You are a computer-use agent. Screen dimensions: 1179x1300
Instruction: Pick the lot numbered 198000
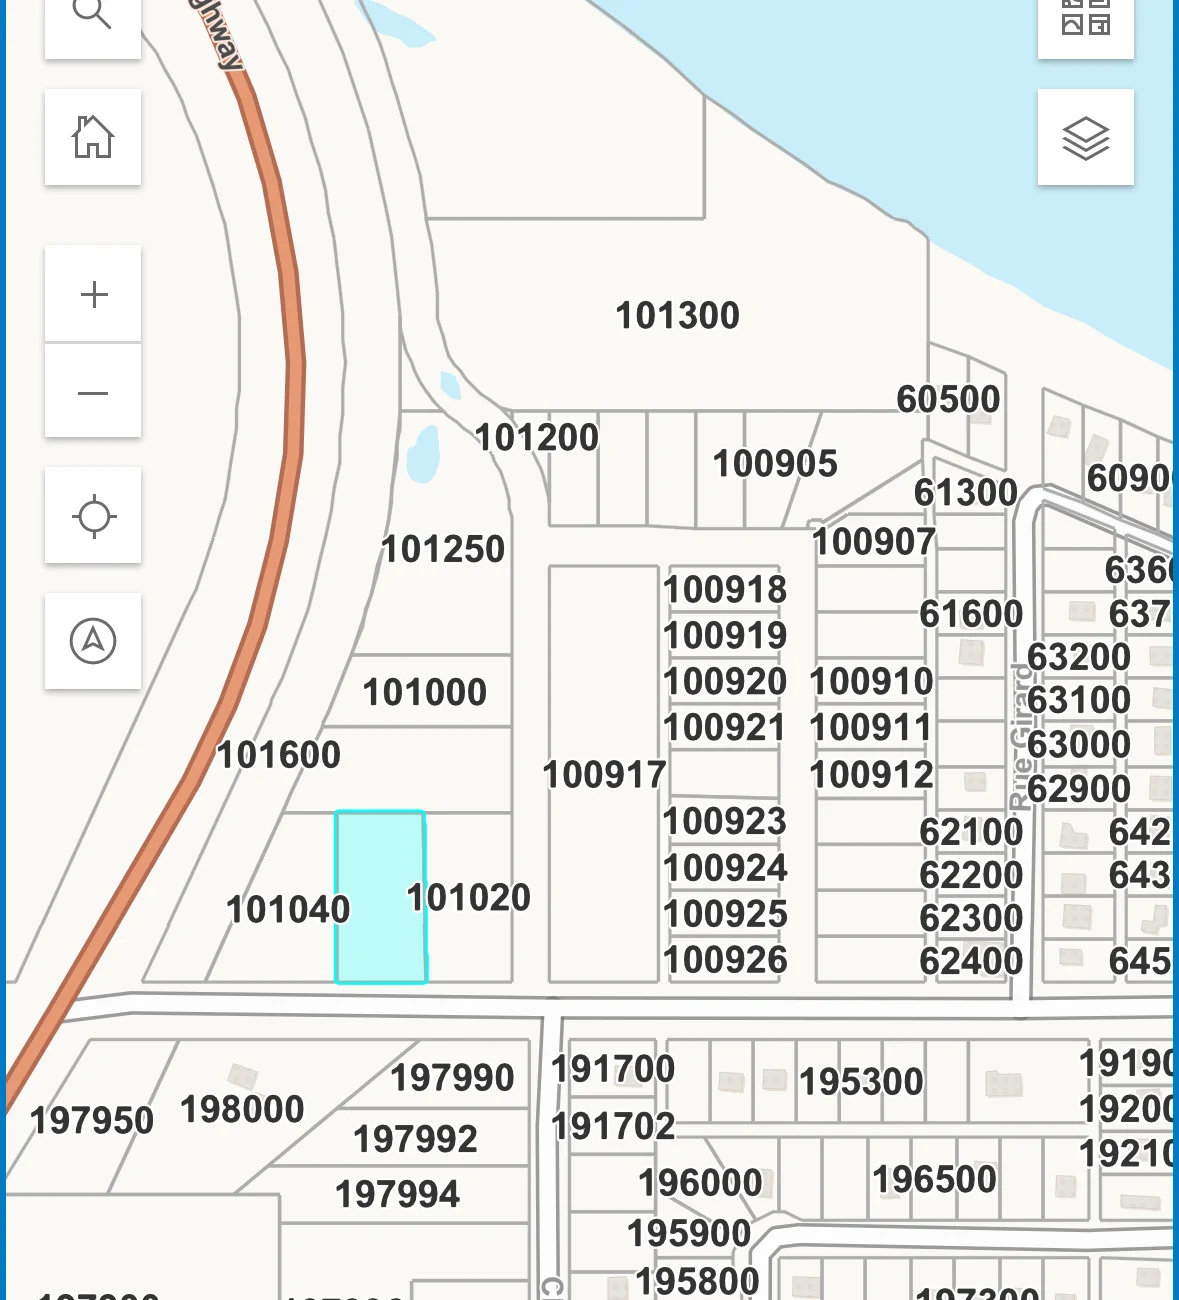[242, 1110]
